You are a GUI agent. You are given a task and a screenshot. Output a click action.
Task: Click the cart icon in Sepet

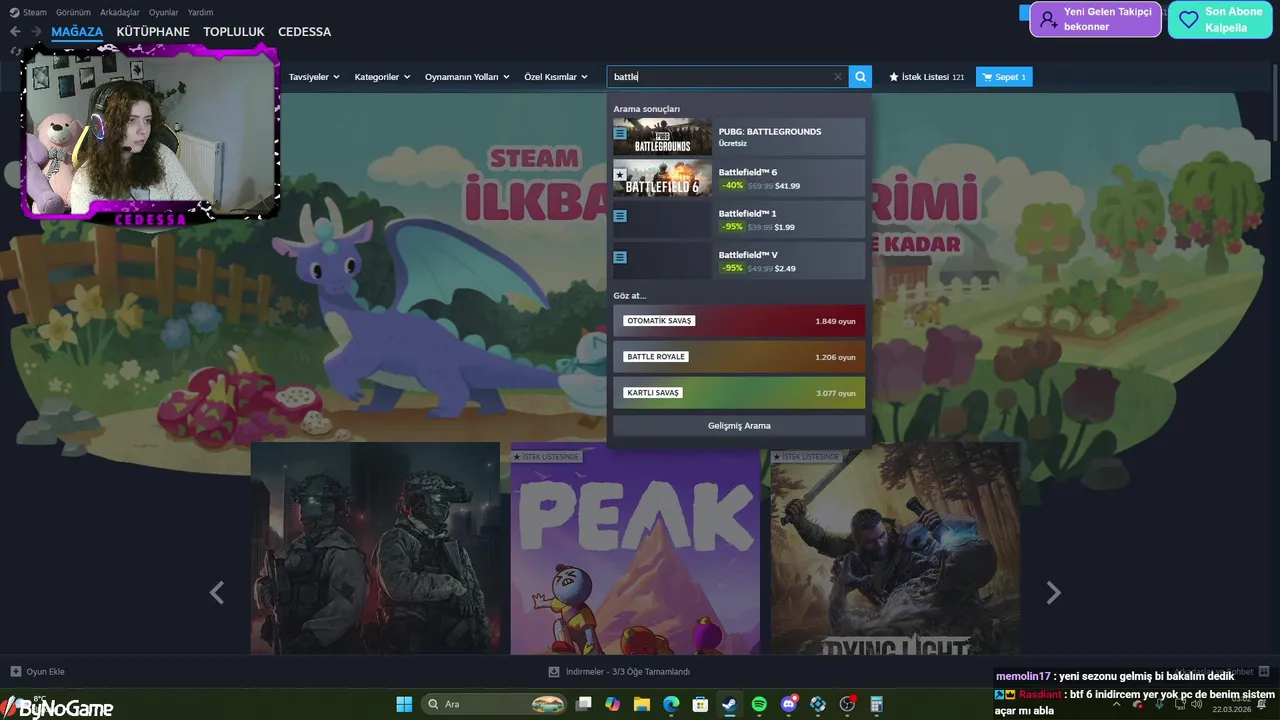[x=987, y=77]
